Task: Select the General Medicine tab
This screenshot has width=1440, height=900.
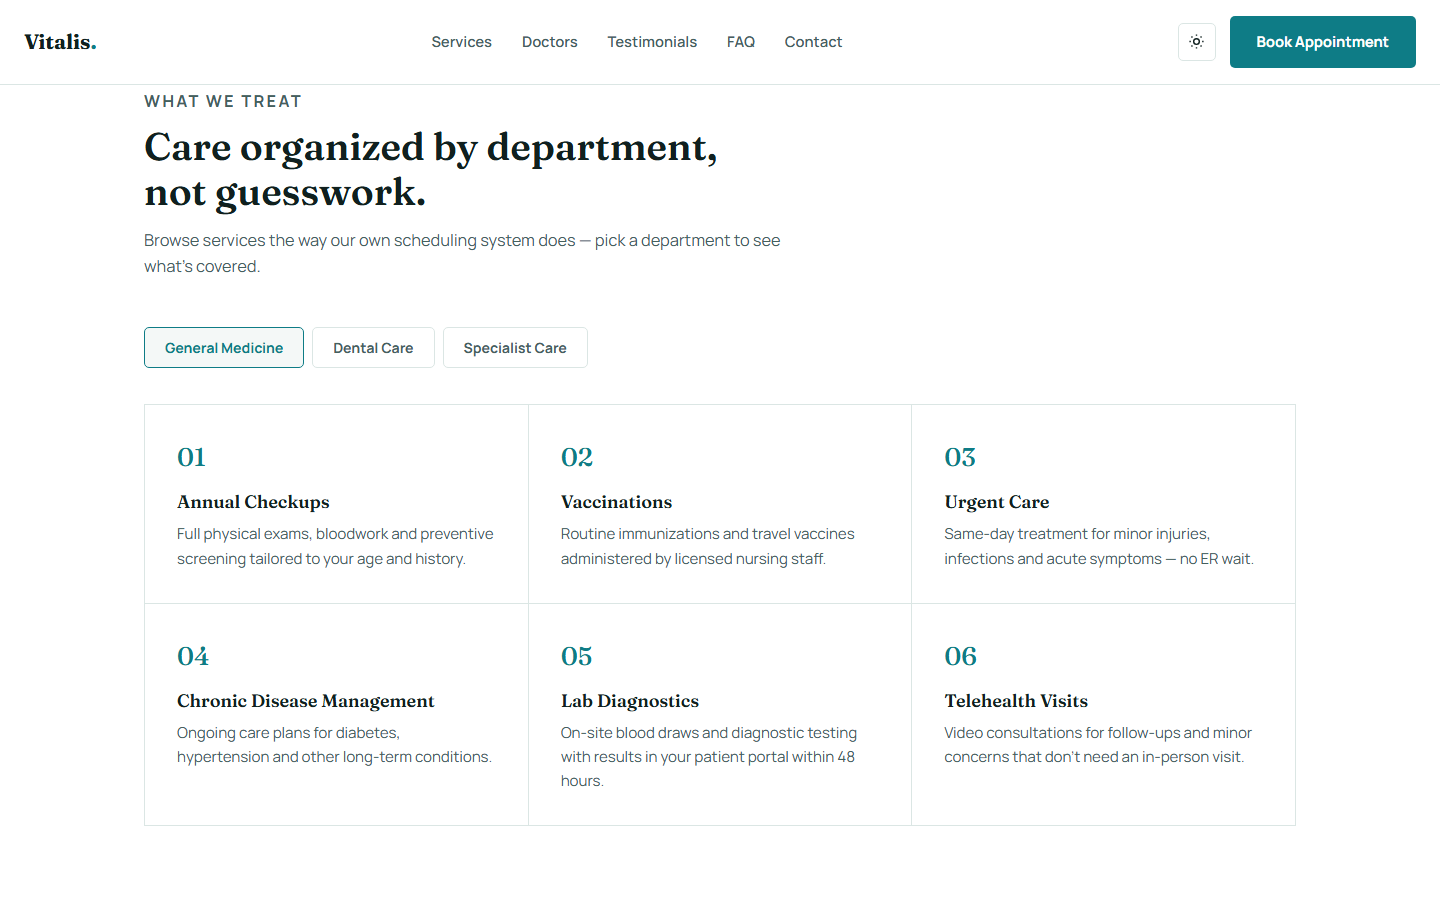Action: (x=224, y=348)
